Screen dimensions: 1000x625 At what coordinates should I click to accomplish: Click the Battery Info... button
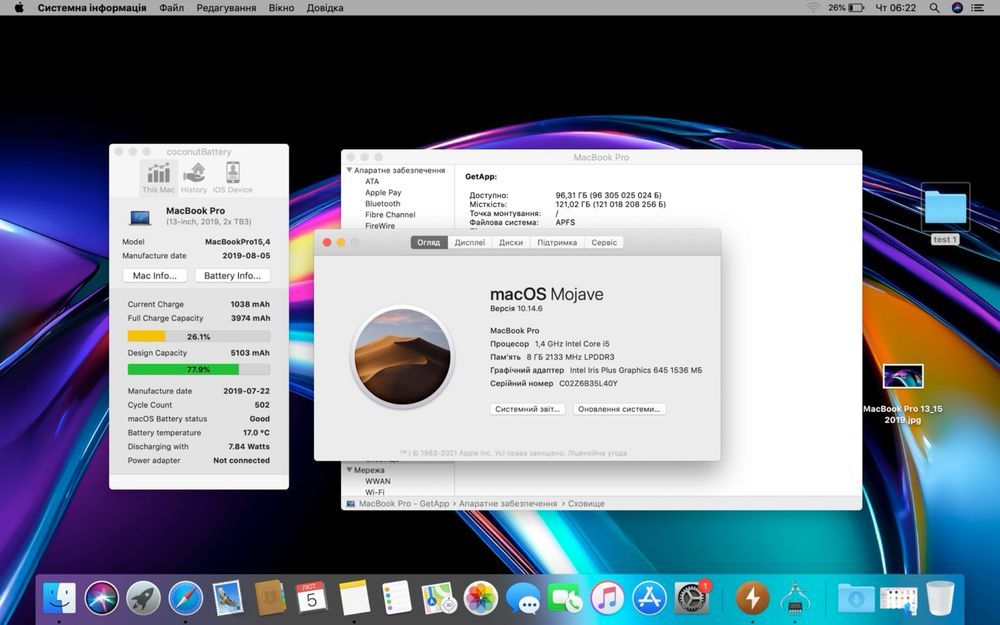coord(232,276)
